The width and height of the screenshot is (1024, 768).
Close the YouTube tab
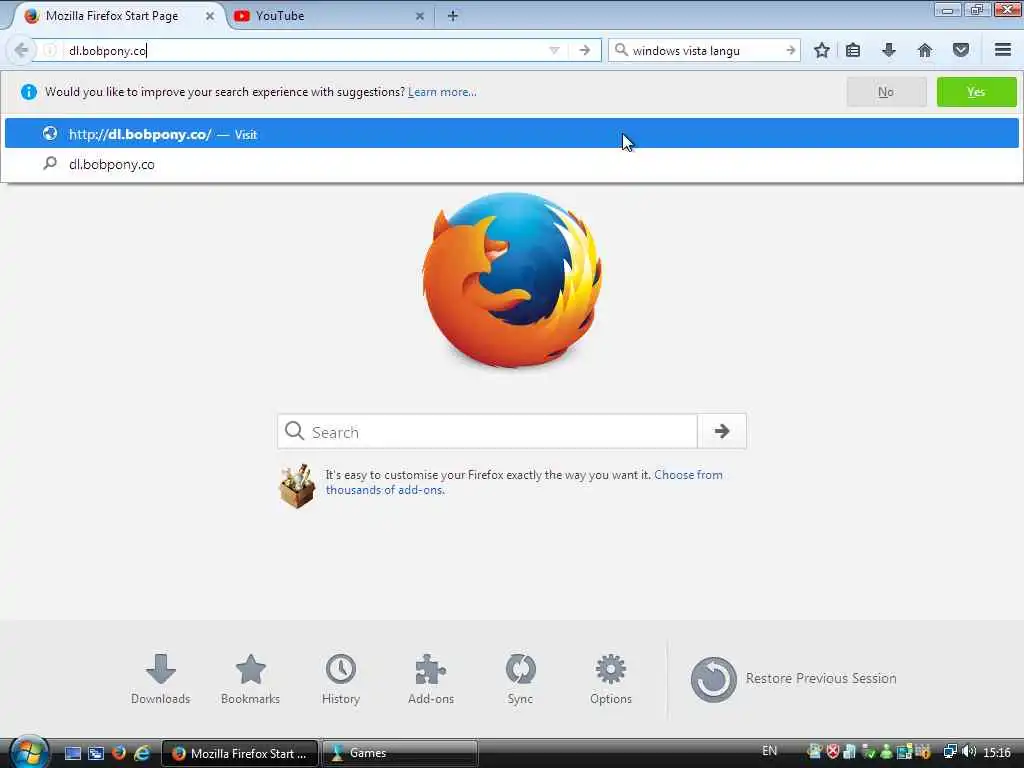[420, 16]
